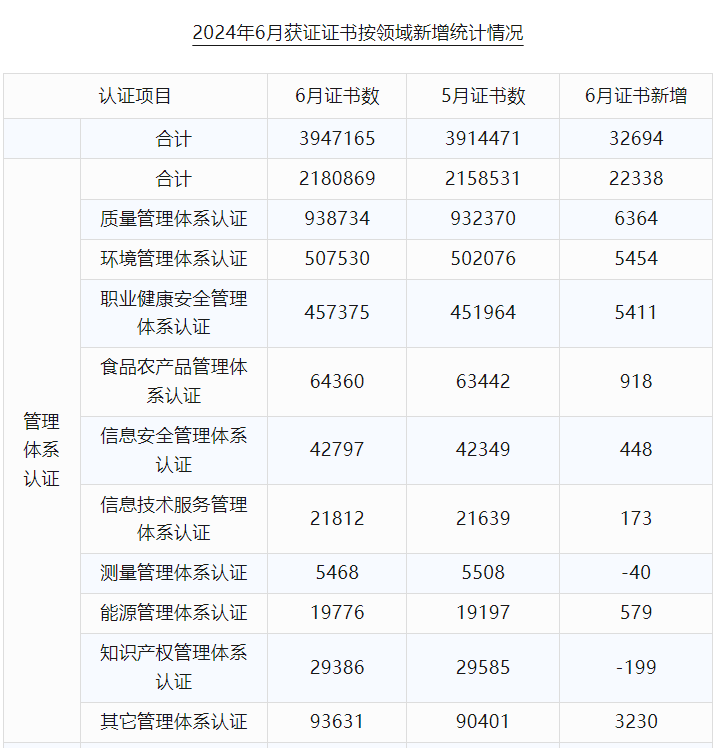
Task: Click the value 63442
Action: pos(483,381)
